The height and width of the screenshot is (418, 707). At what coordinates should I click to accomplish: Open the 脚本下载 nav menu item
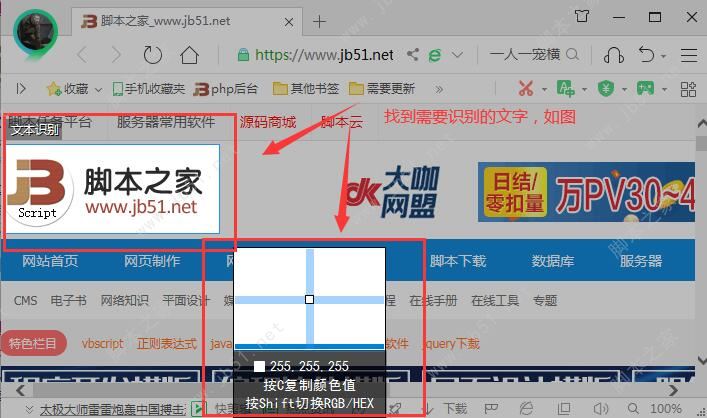point(458,261)
